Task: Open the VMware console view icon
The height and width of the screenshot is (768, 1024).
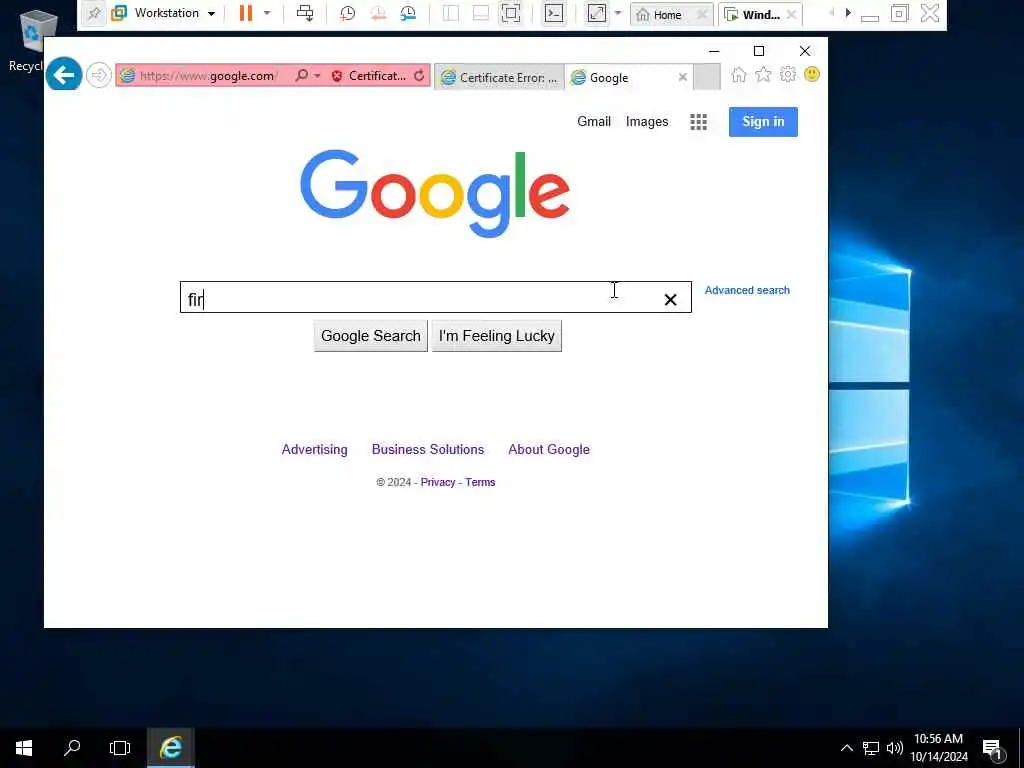Action: (x=554, y=13)
